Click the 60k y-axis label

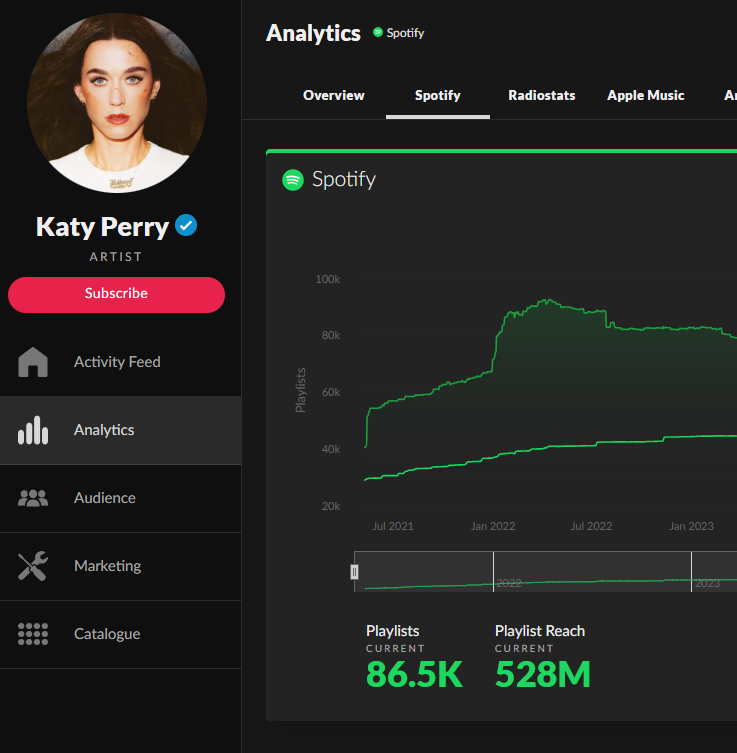coord(331,392)
